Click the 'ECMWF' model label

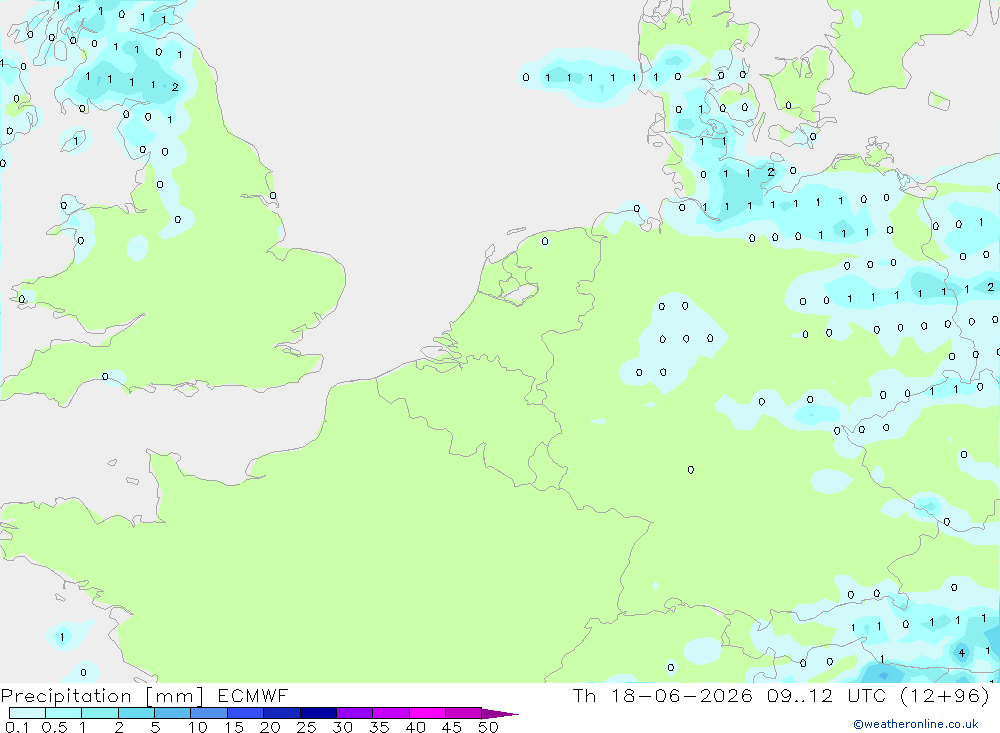[253, 695]
